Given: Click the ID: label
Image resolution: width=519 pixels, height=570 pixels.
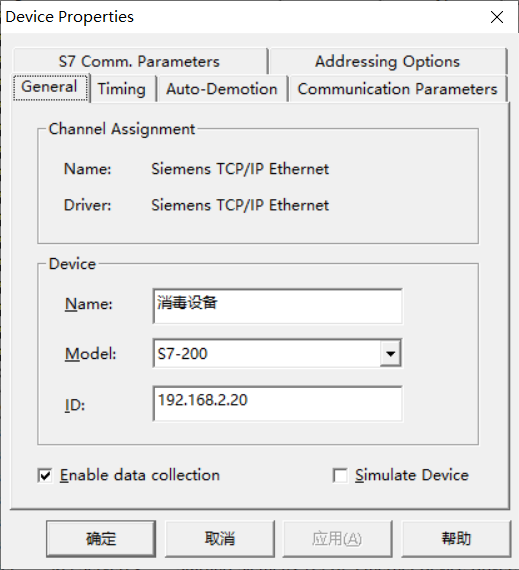Looking at the screenshot, I should click(75, 405).
